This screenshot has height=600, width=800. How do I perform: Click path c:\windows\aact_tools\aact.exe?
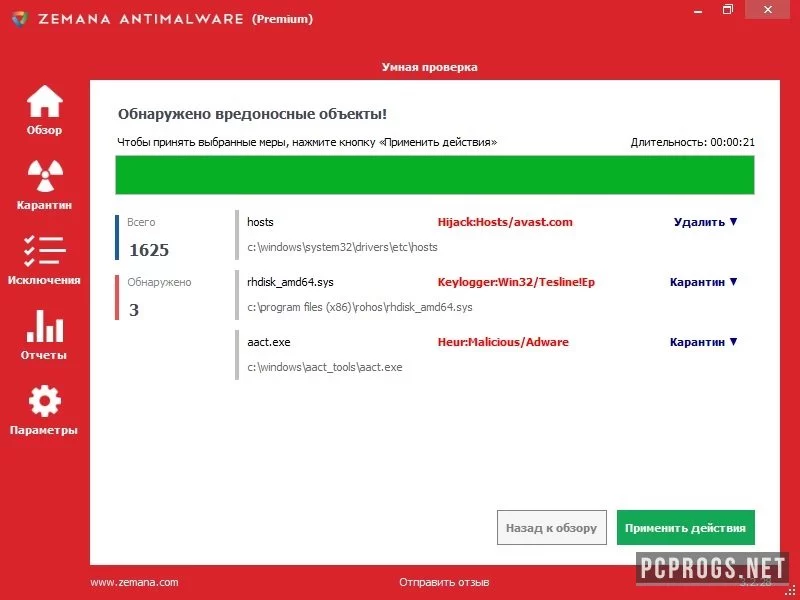pos(324,367)
